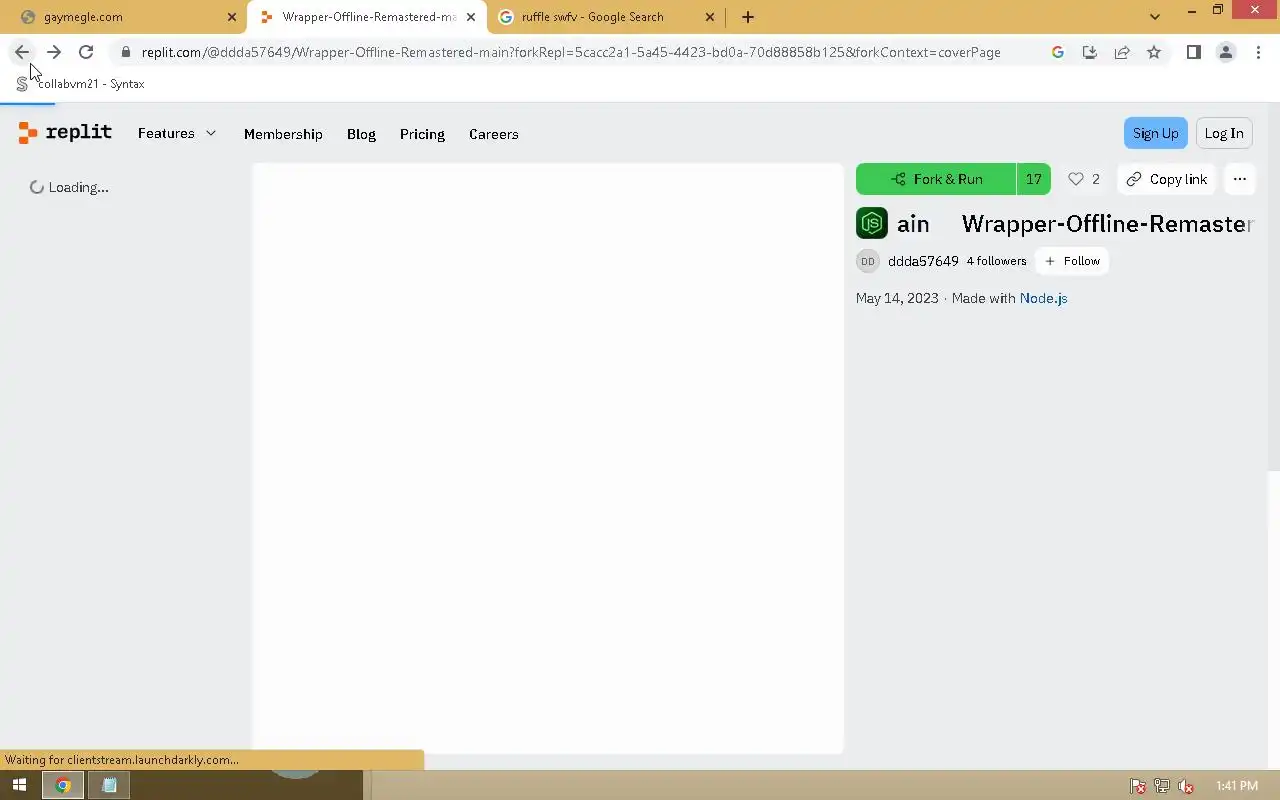Open Chrome profile avatar
Viewport: 1280px width, 800px height.
point(1225,52)
